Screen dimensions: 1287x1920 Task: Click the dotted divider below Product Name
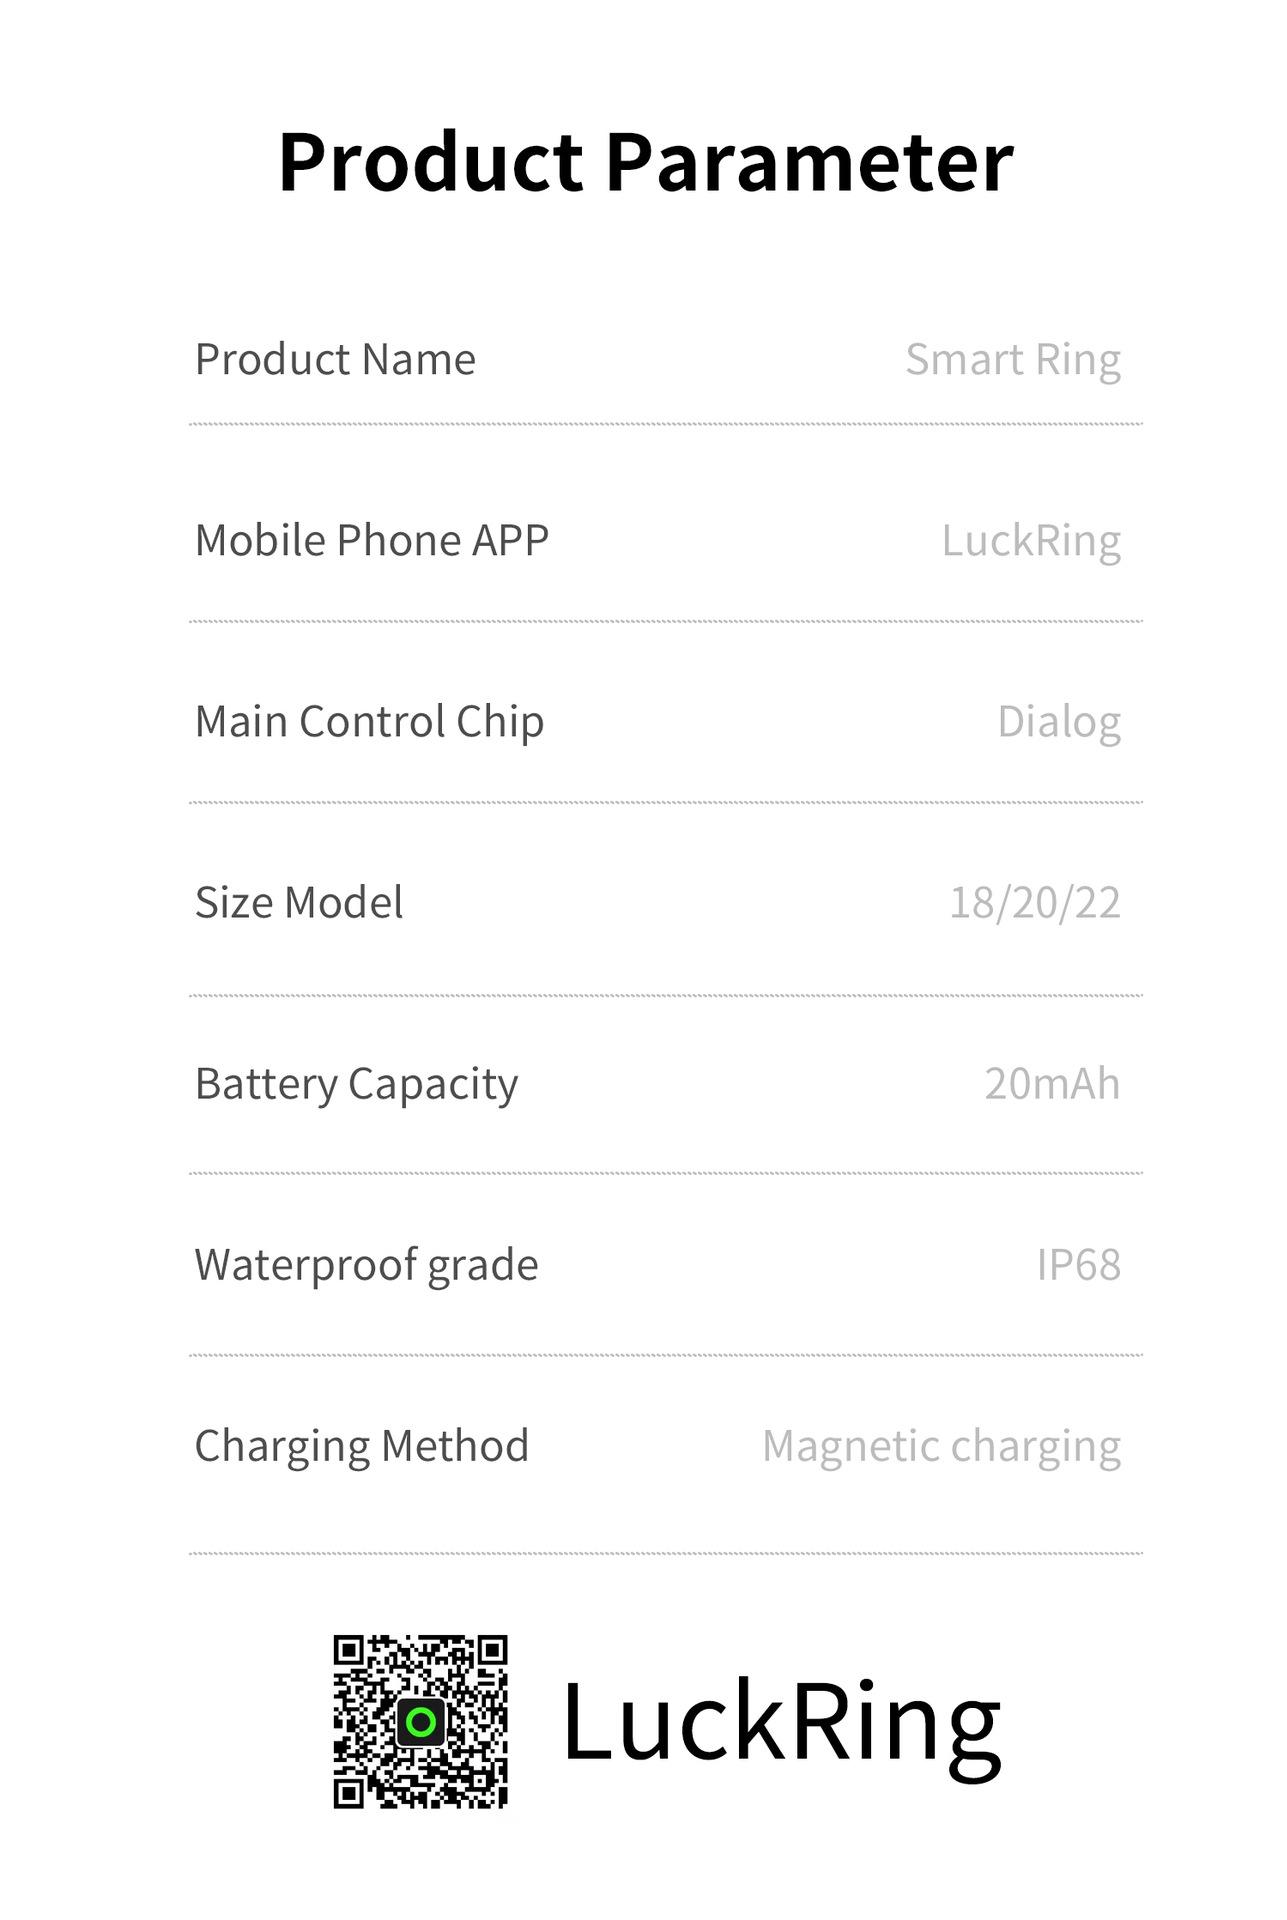pyautogui.click(x=665, y=424)
